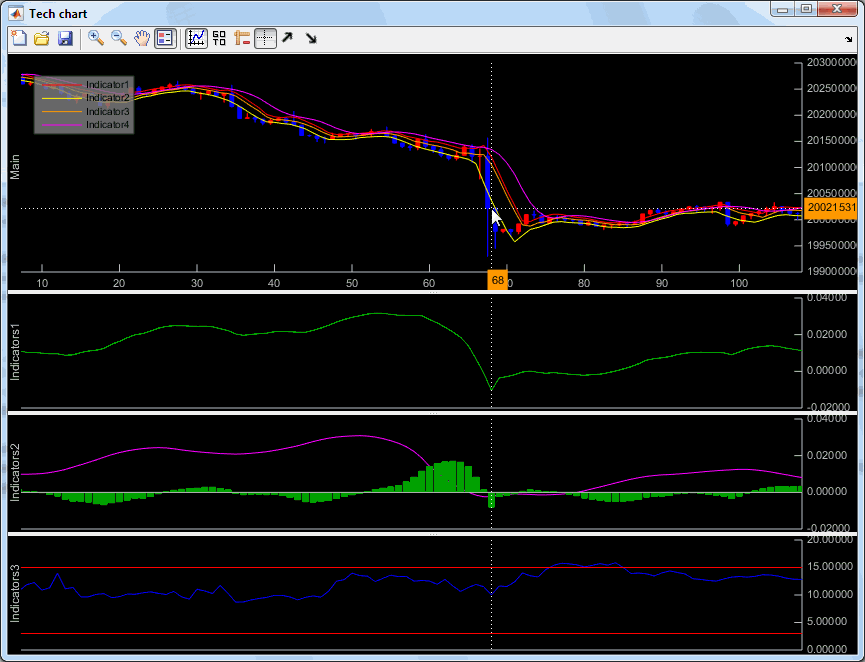Open a chart file

click(43, 38)
